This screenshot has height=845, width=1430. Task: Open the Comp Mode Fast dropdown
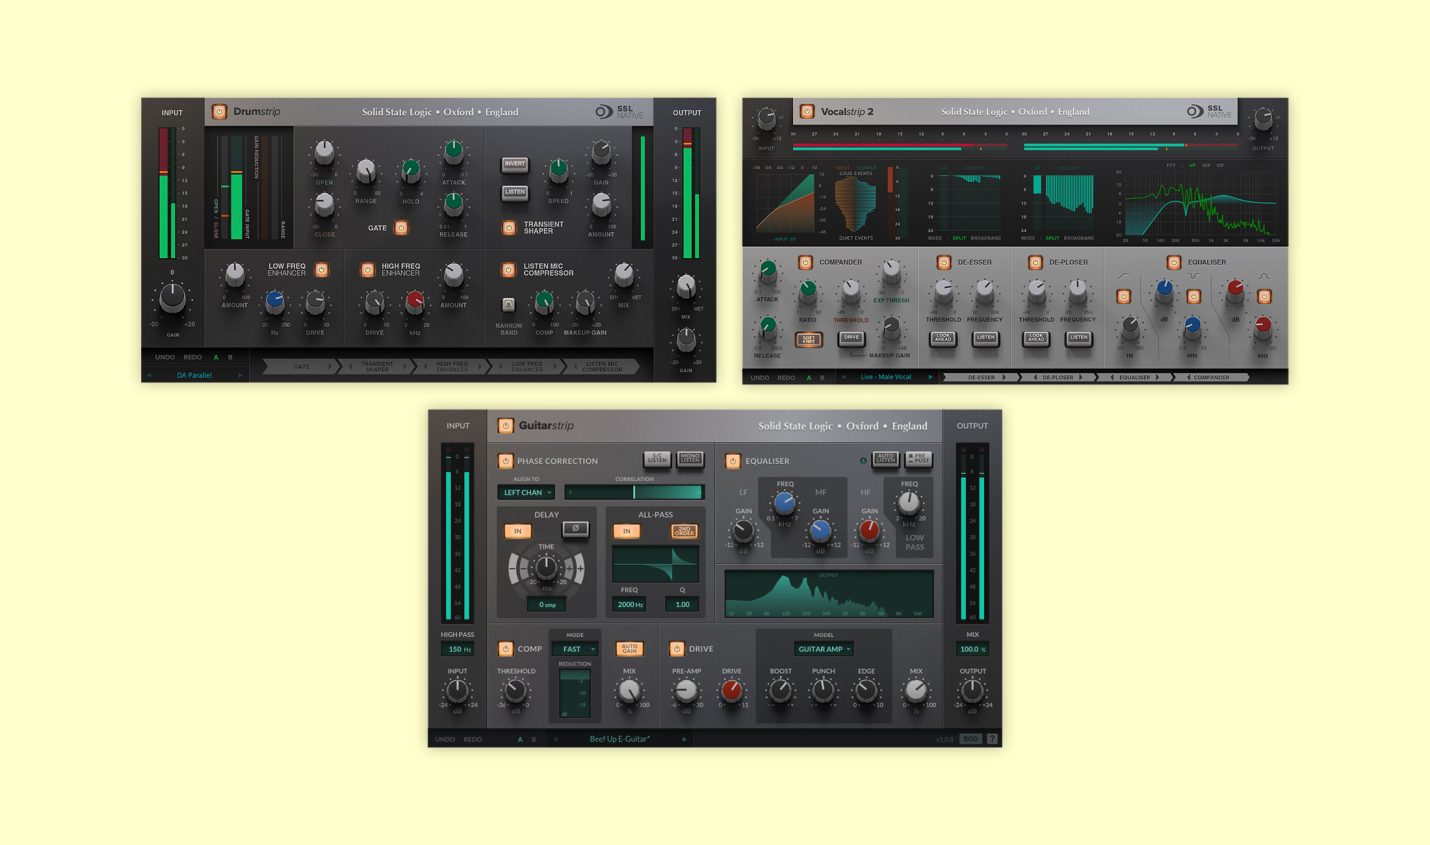[x=575, y=649]
